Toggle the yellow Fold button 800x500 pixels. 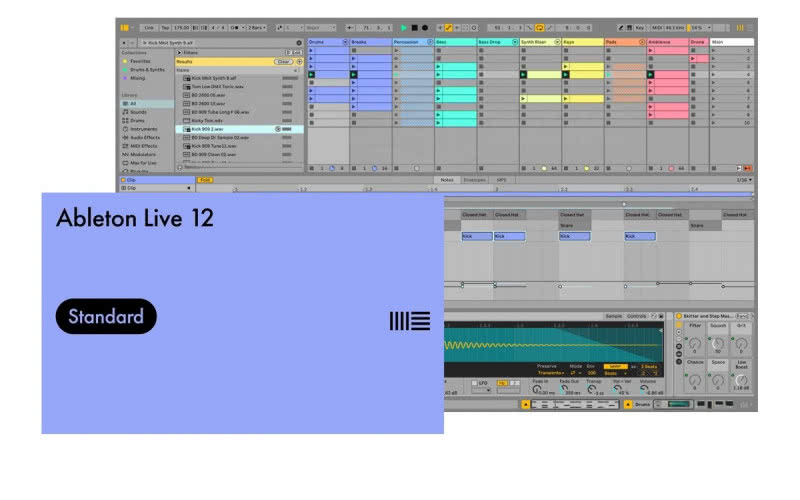205,180
